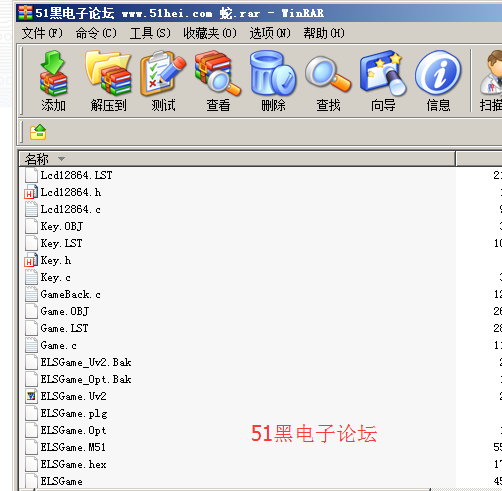Open the 文件(F) menu

(x=42, y=33)
